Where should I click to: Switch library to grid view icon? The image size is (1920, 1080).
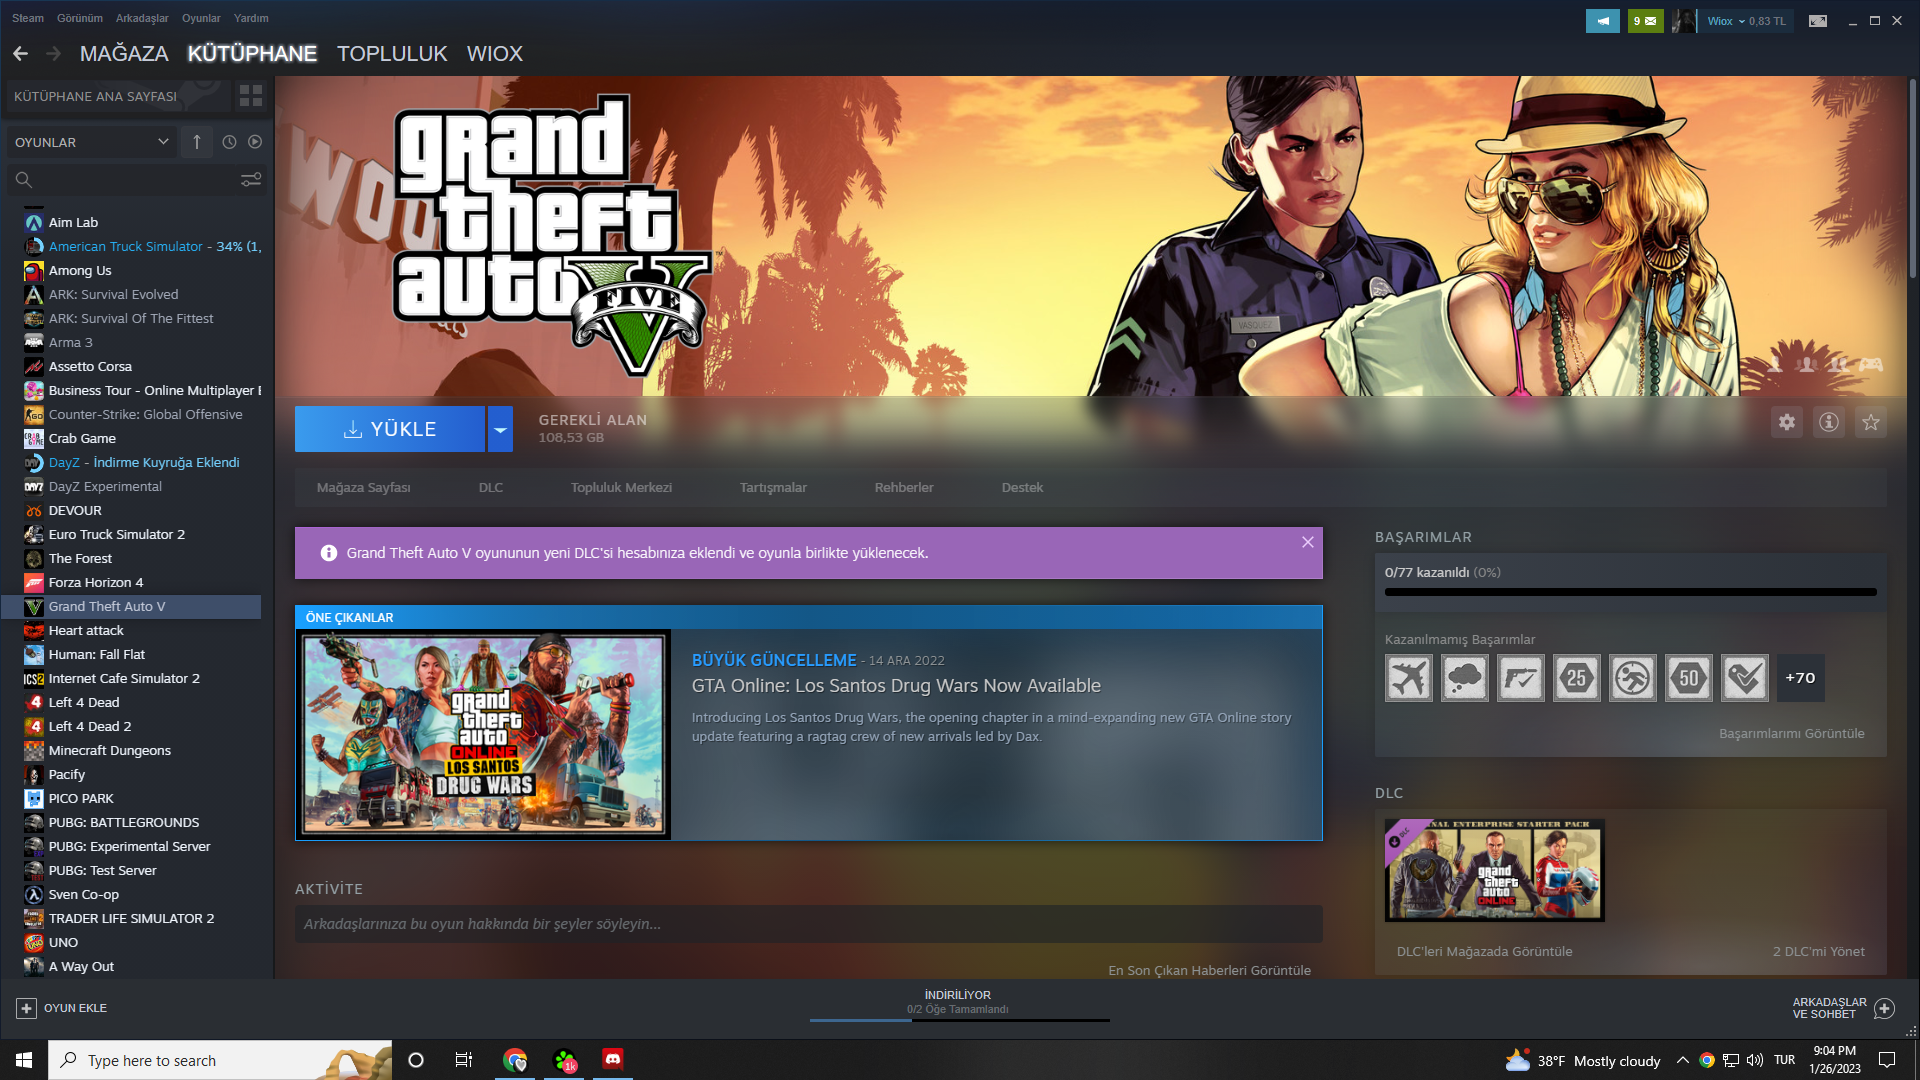(250, 96)
